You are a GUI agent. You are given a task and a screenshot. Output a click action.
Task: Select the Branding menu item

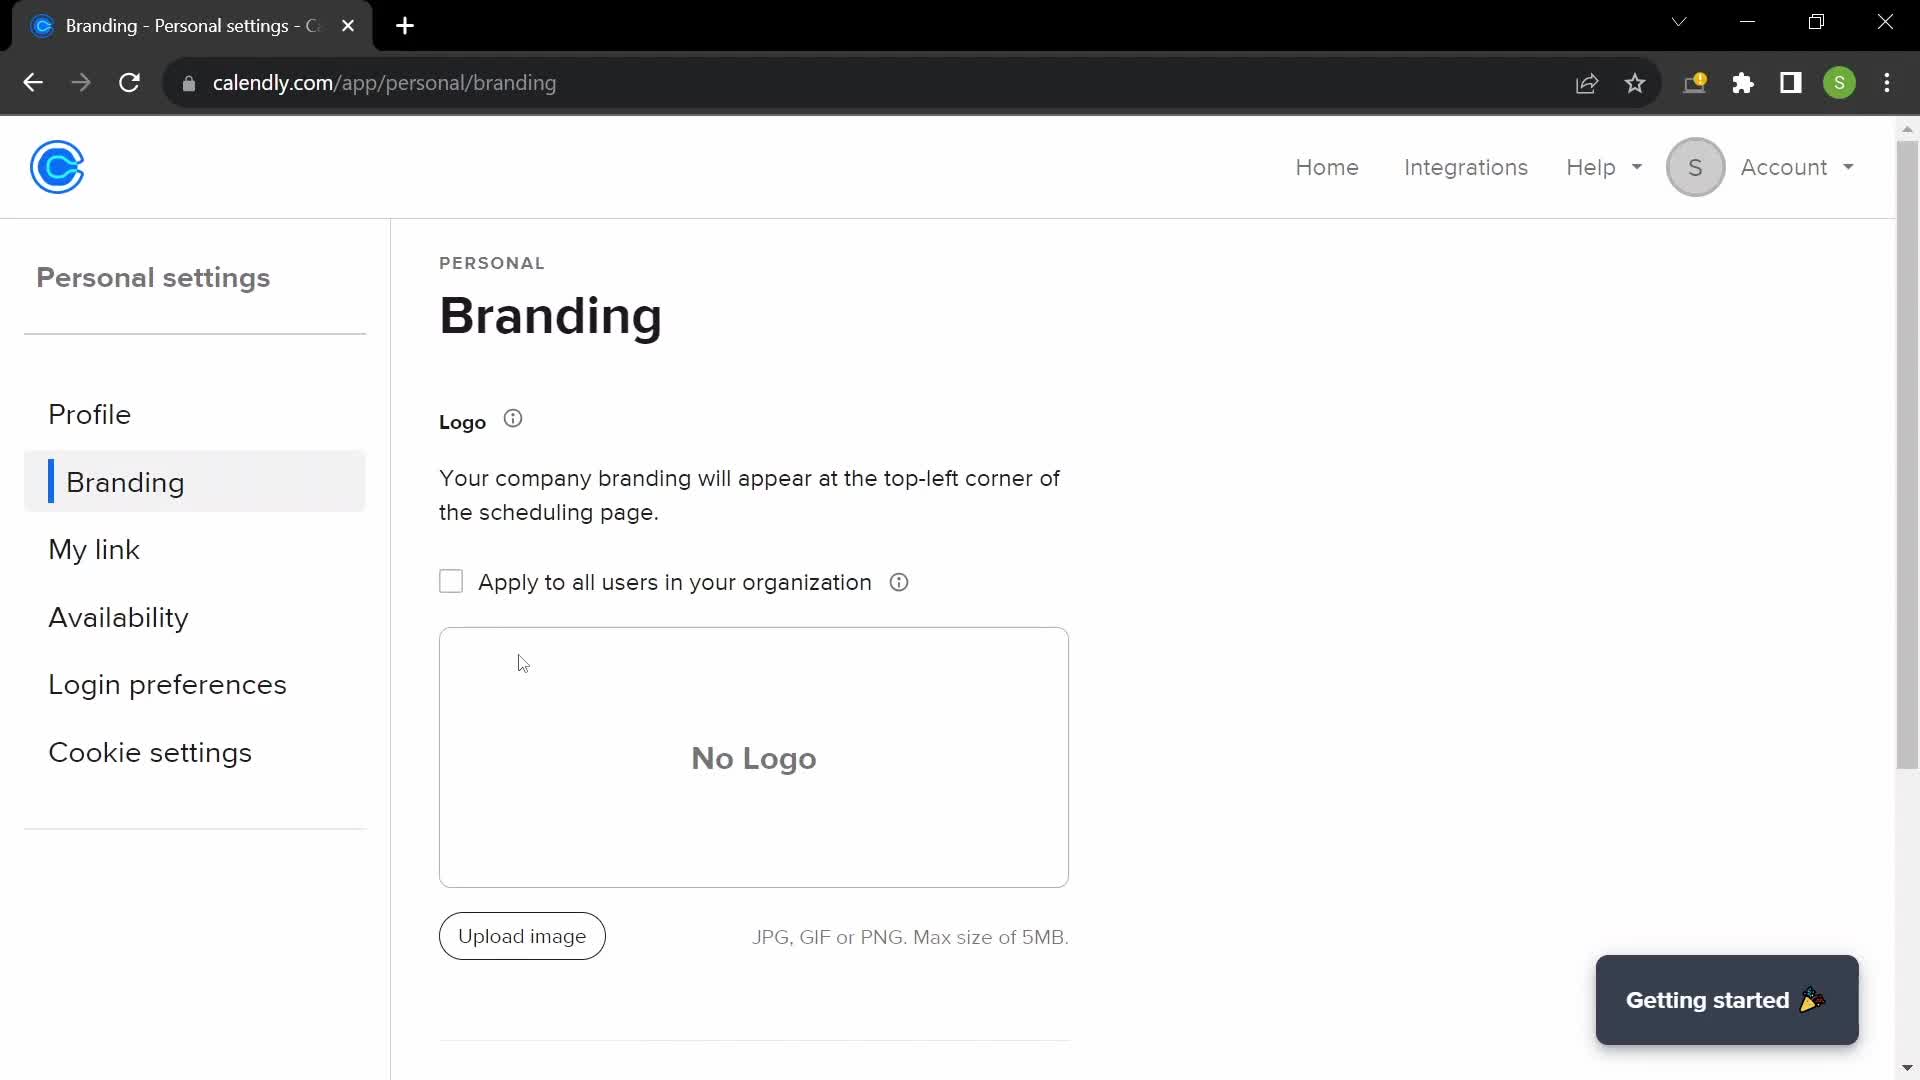pos(125,481)
